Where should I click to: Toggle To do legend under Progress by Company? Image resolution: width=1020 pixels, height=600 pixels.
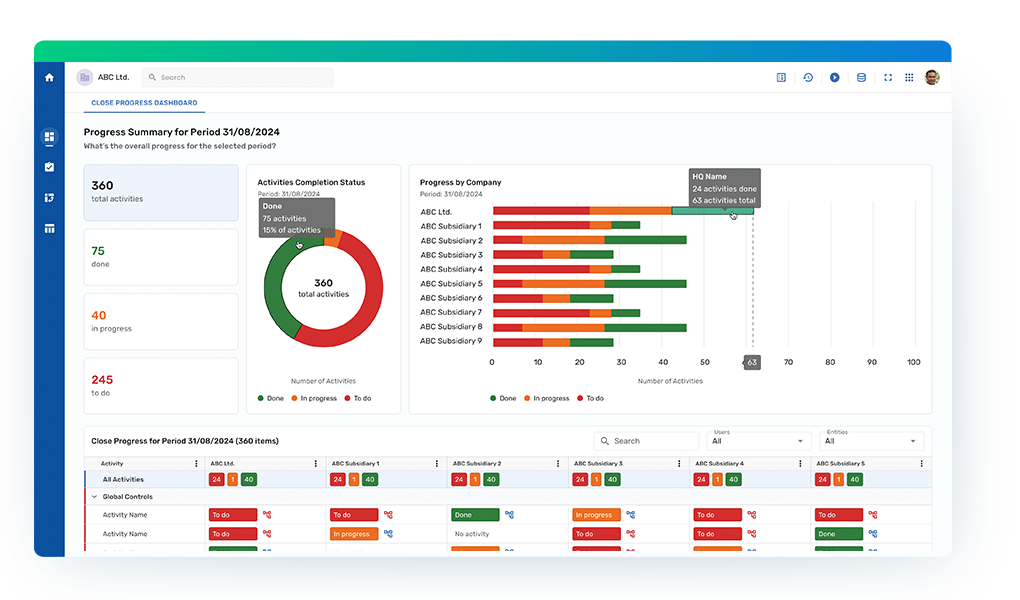[x=589, y=398]
